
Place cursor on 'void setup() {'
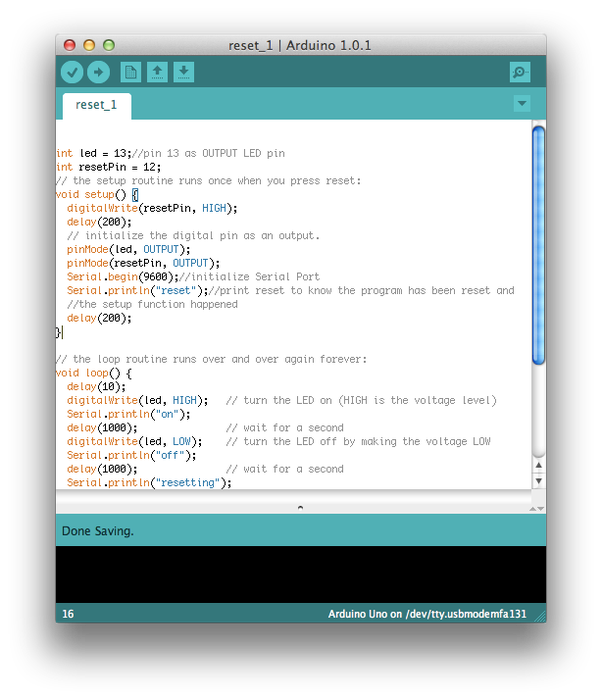[97, 195]
